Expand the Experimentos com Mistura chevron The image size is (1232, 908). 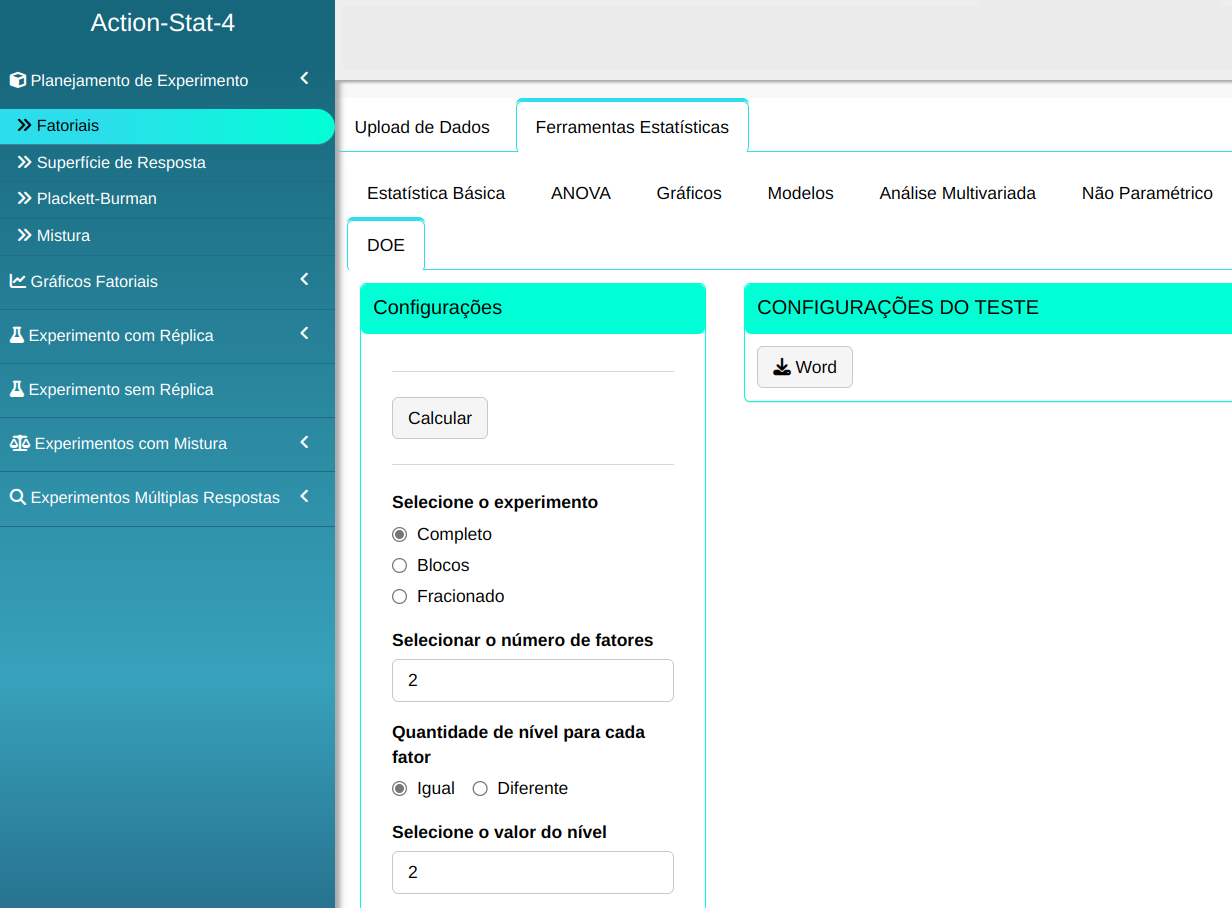pyautogui.click(x=304, y=442)
